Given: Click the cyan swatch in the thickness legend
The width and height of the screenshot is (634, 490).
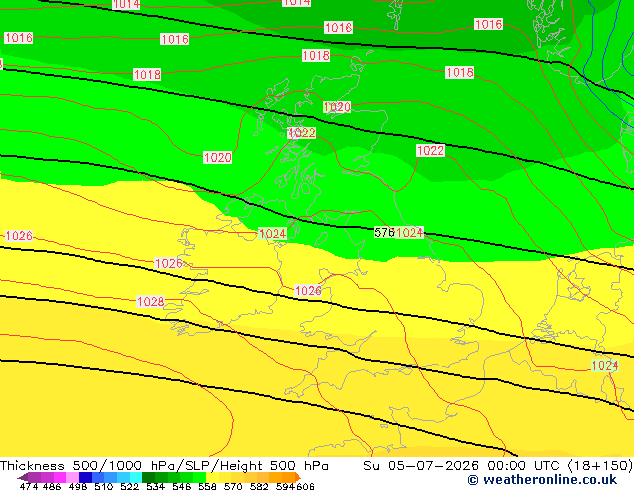Looking at the screenshot, I should click(136, 477).
